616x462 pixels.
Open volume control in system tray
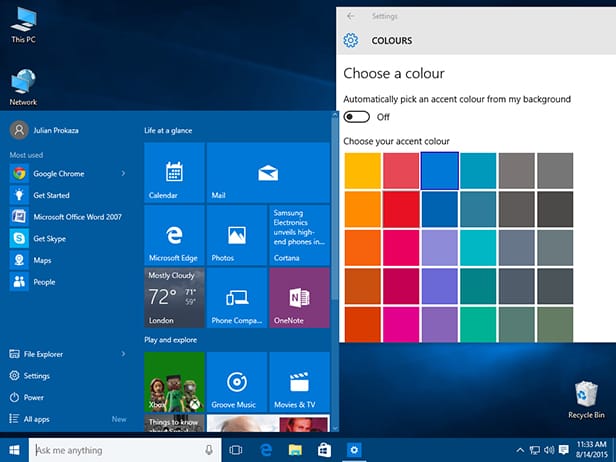(549, 450)
